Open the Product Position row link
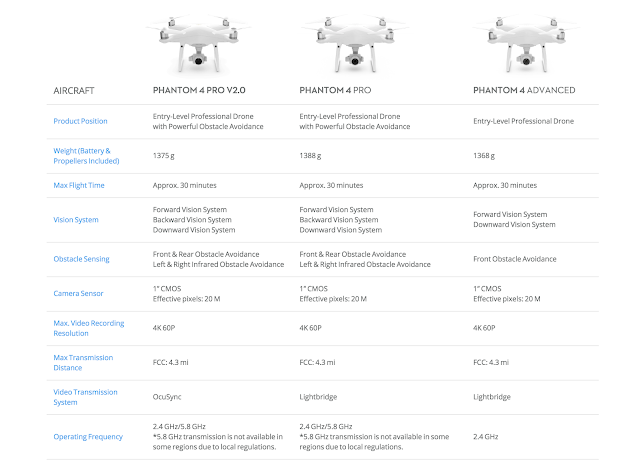 (x=80, y=121)
